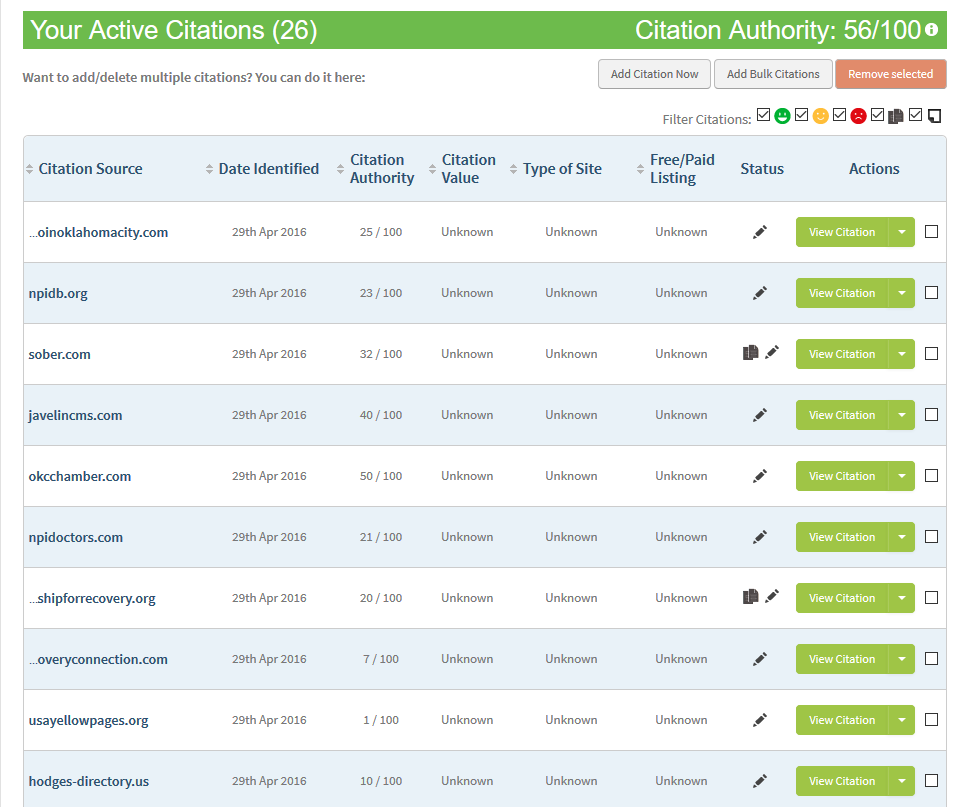Click the Remove selected button
960x807 pixels.
tap(891, 74)
